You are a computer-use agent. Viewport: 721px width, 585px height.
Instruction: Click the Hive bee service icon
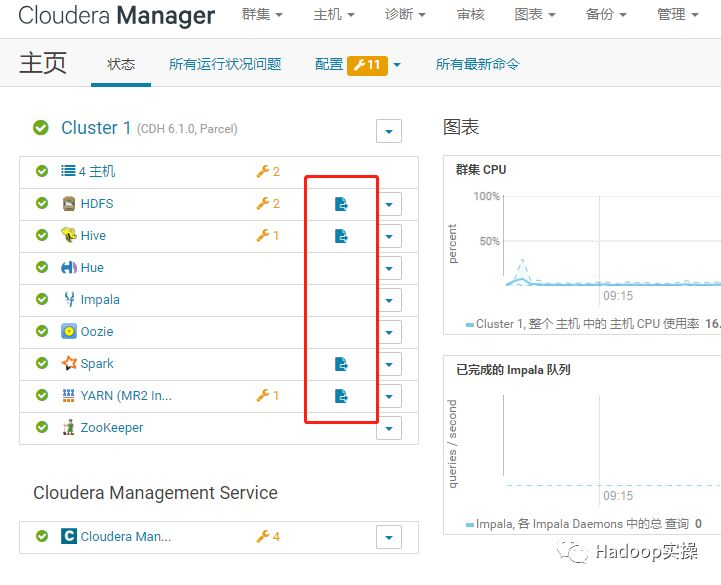click(x=69, y=235)
